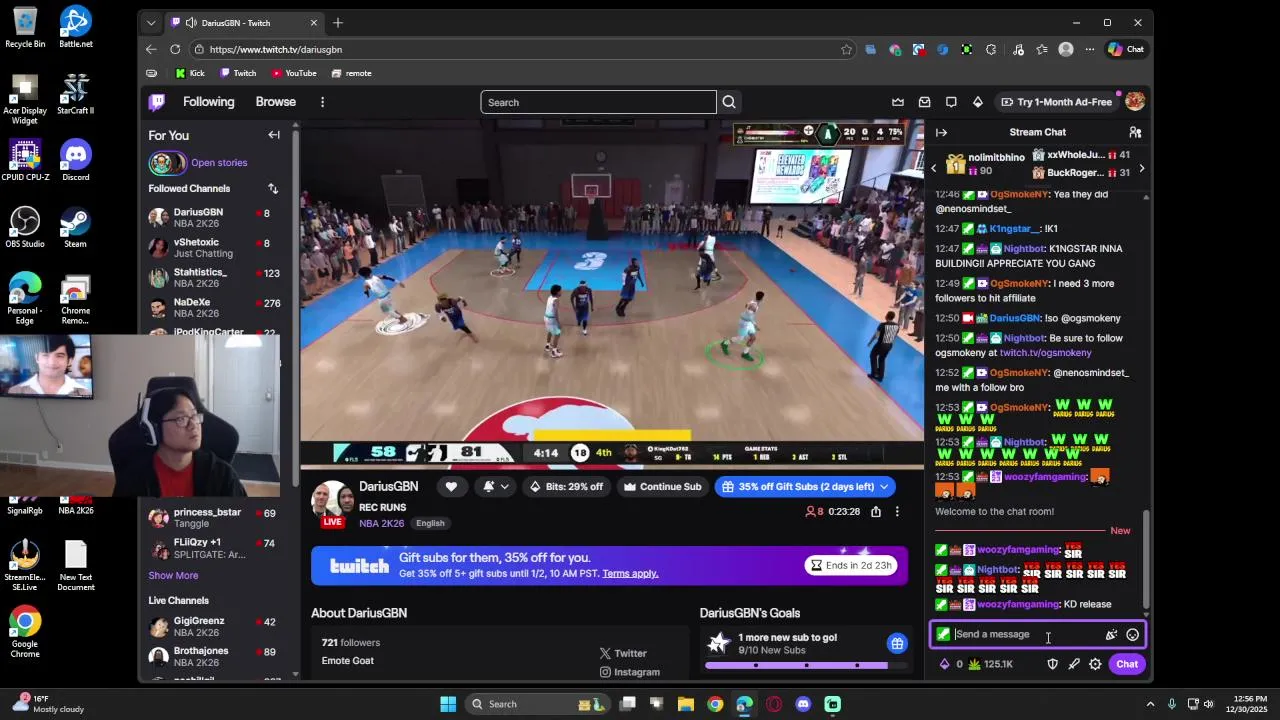Click Try 1-Month Ad-Free button
1280x720 pixels.
pos(1056,102)
